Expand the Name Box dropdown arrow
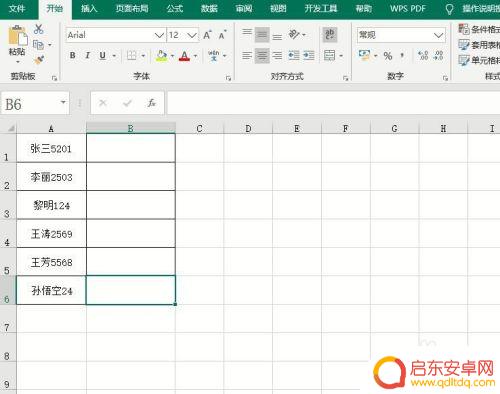Image resolution: width=500 pixels, height=394 pixels. (x=63, y=102)
